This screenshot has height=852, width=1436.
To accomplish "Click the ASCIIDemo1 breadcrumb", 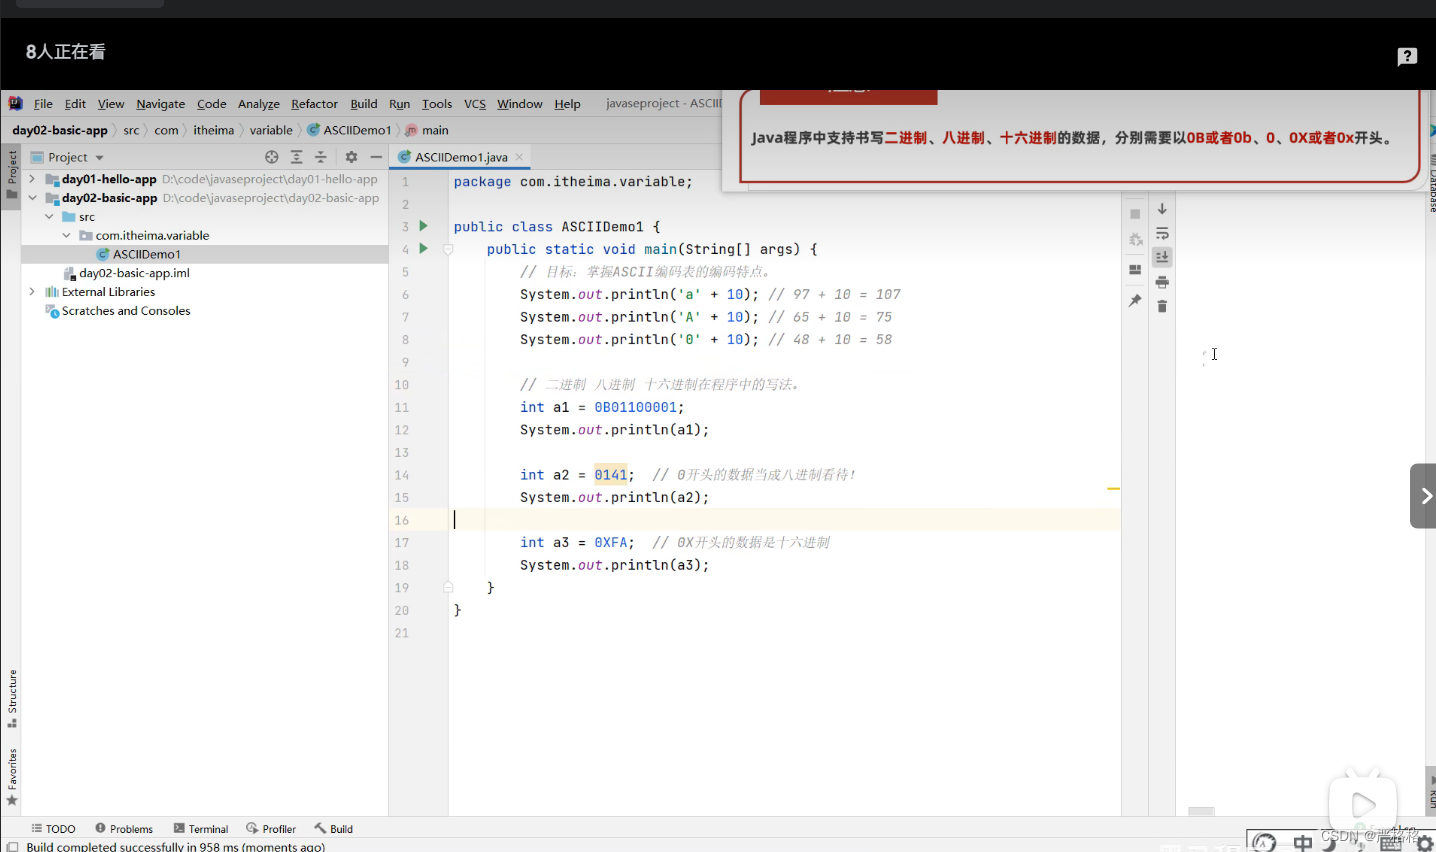I will click(349, 130).
